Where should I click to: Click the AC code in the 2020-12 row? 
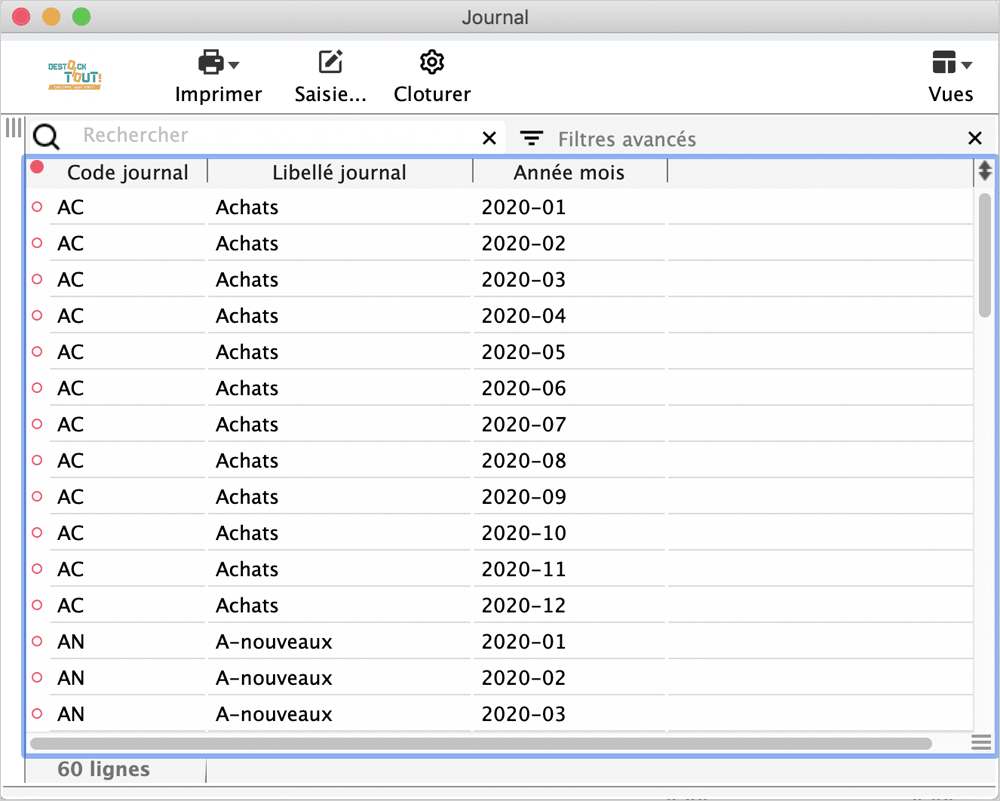(70, 605)
